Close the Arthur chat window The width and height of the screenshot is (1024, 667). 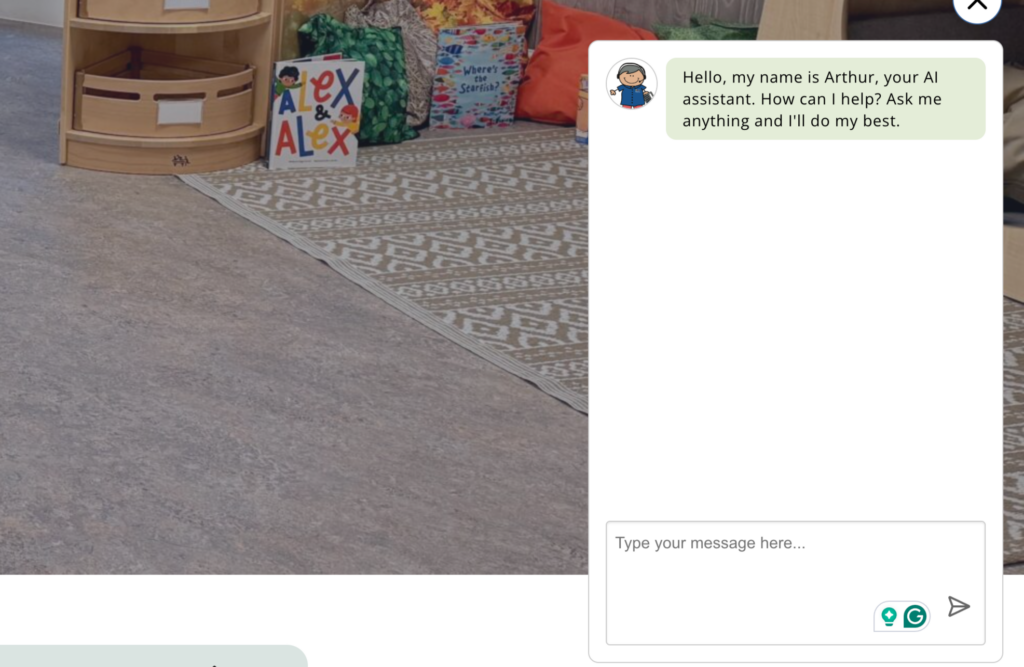tap(977, 7)
